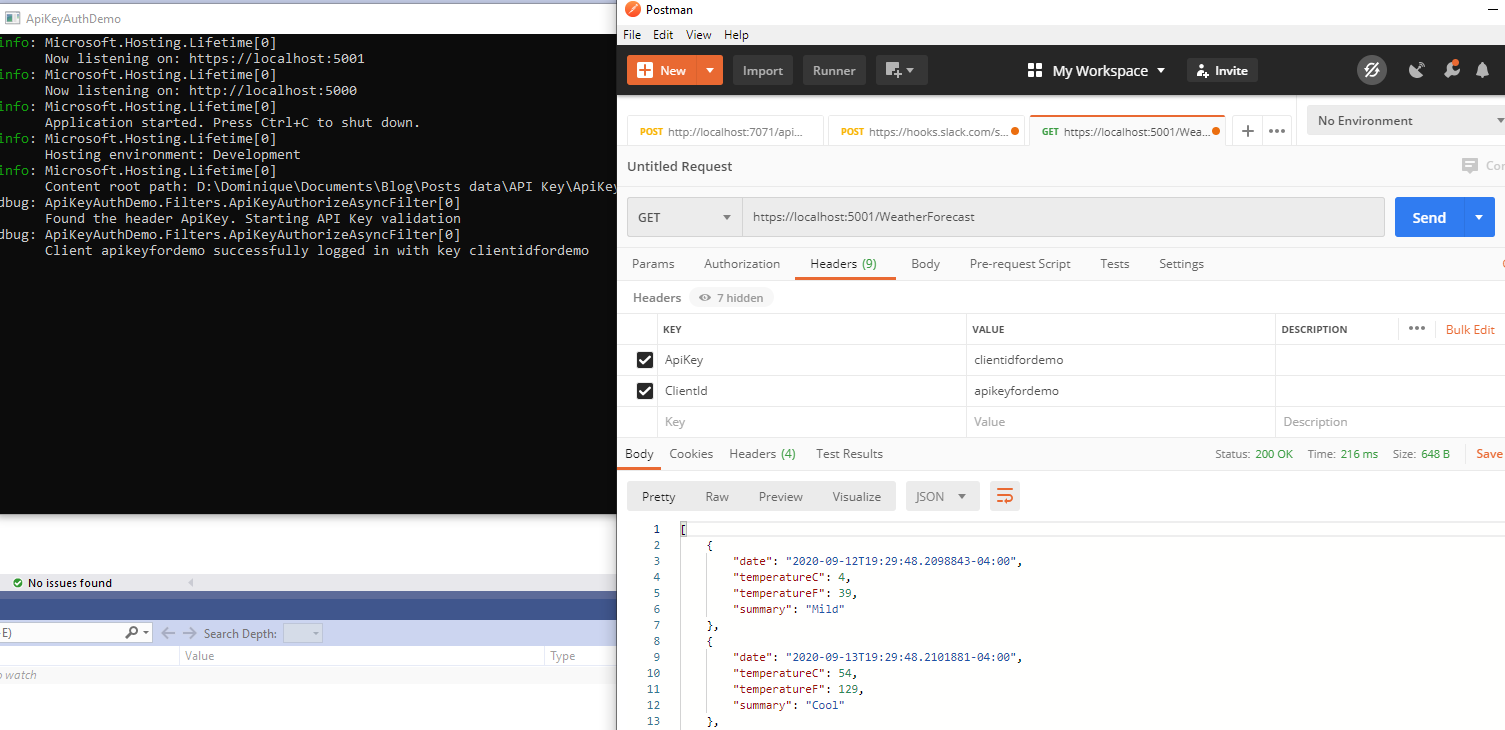The image size is (1505, 730).
Task: Click the green No issues found check icon
Action: [x=17, y=583]
